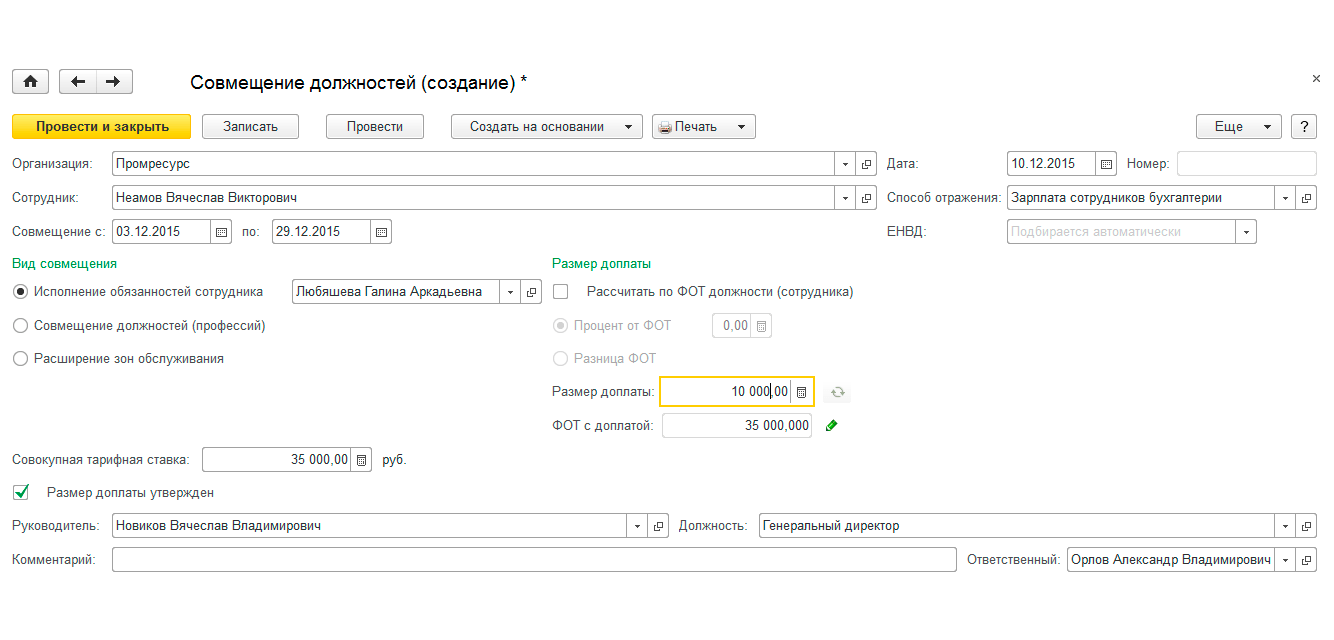Select Расширение зон обслуживания radio option
This screenshot has width=1334, height=640.
click(x=20, y=359)
